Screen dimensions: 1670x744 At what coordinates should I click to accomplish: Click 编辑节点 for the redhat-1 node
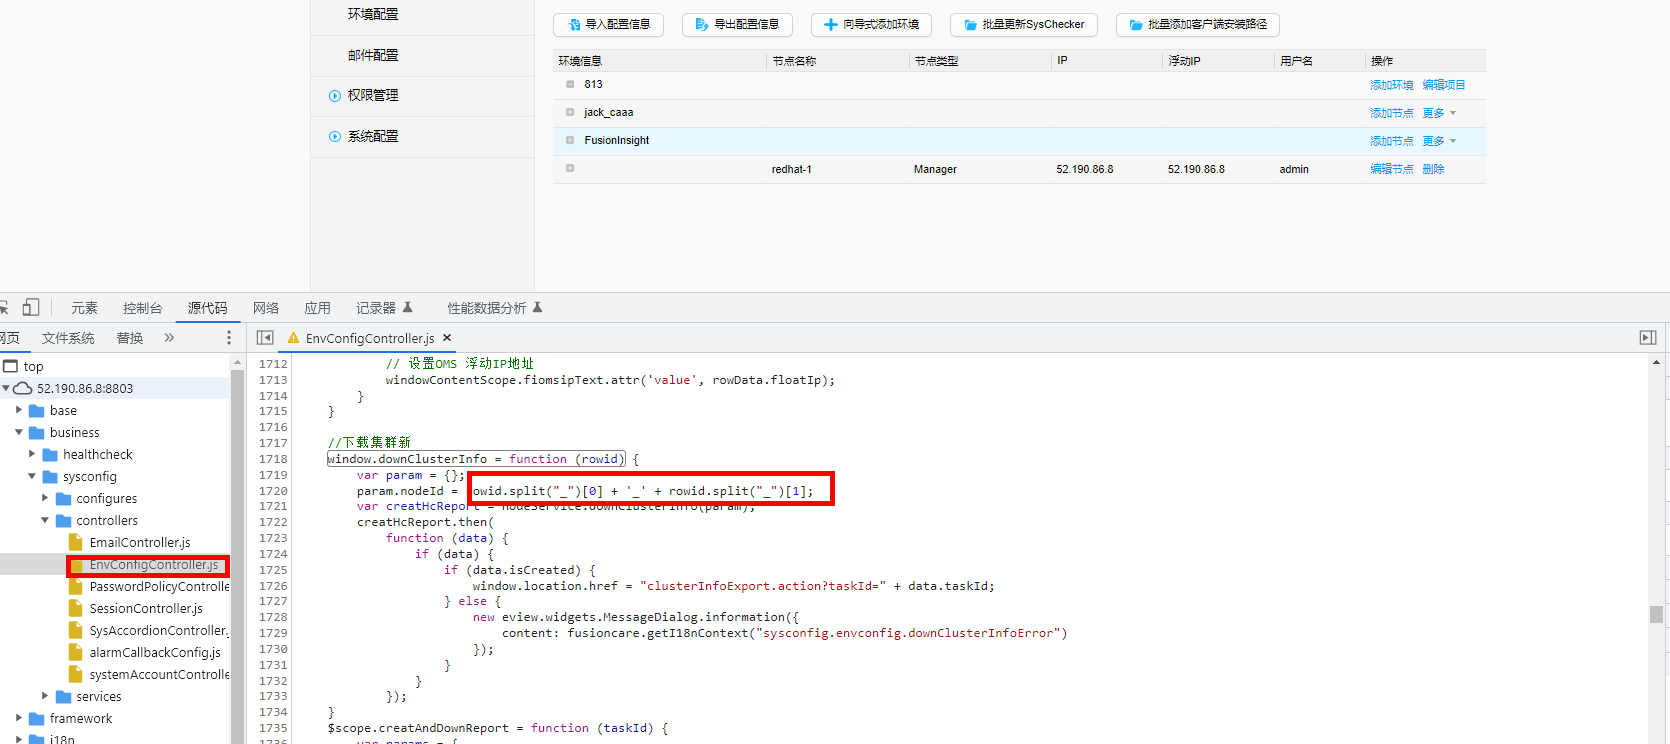pos(1392,169)
